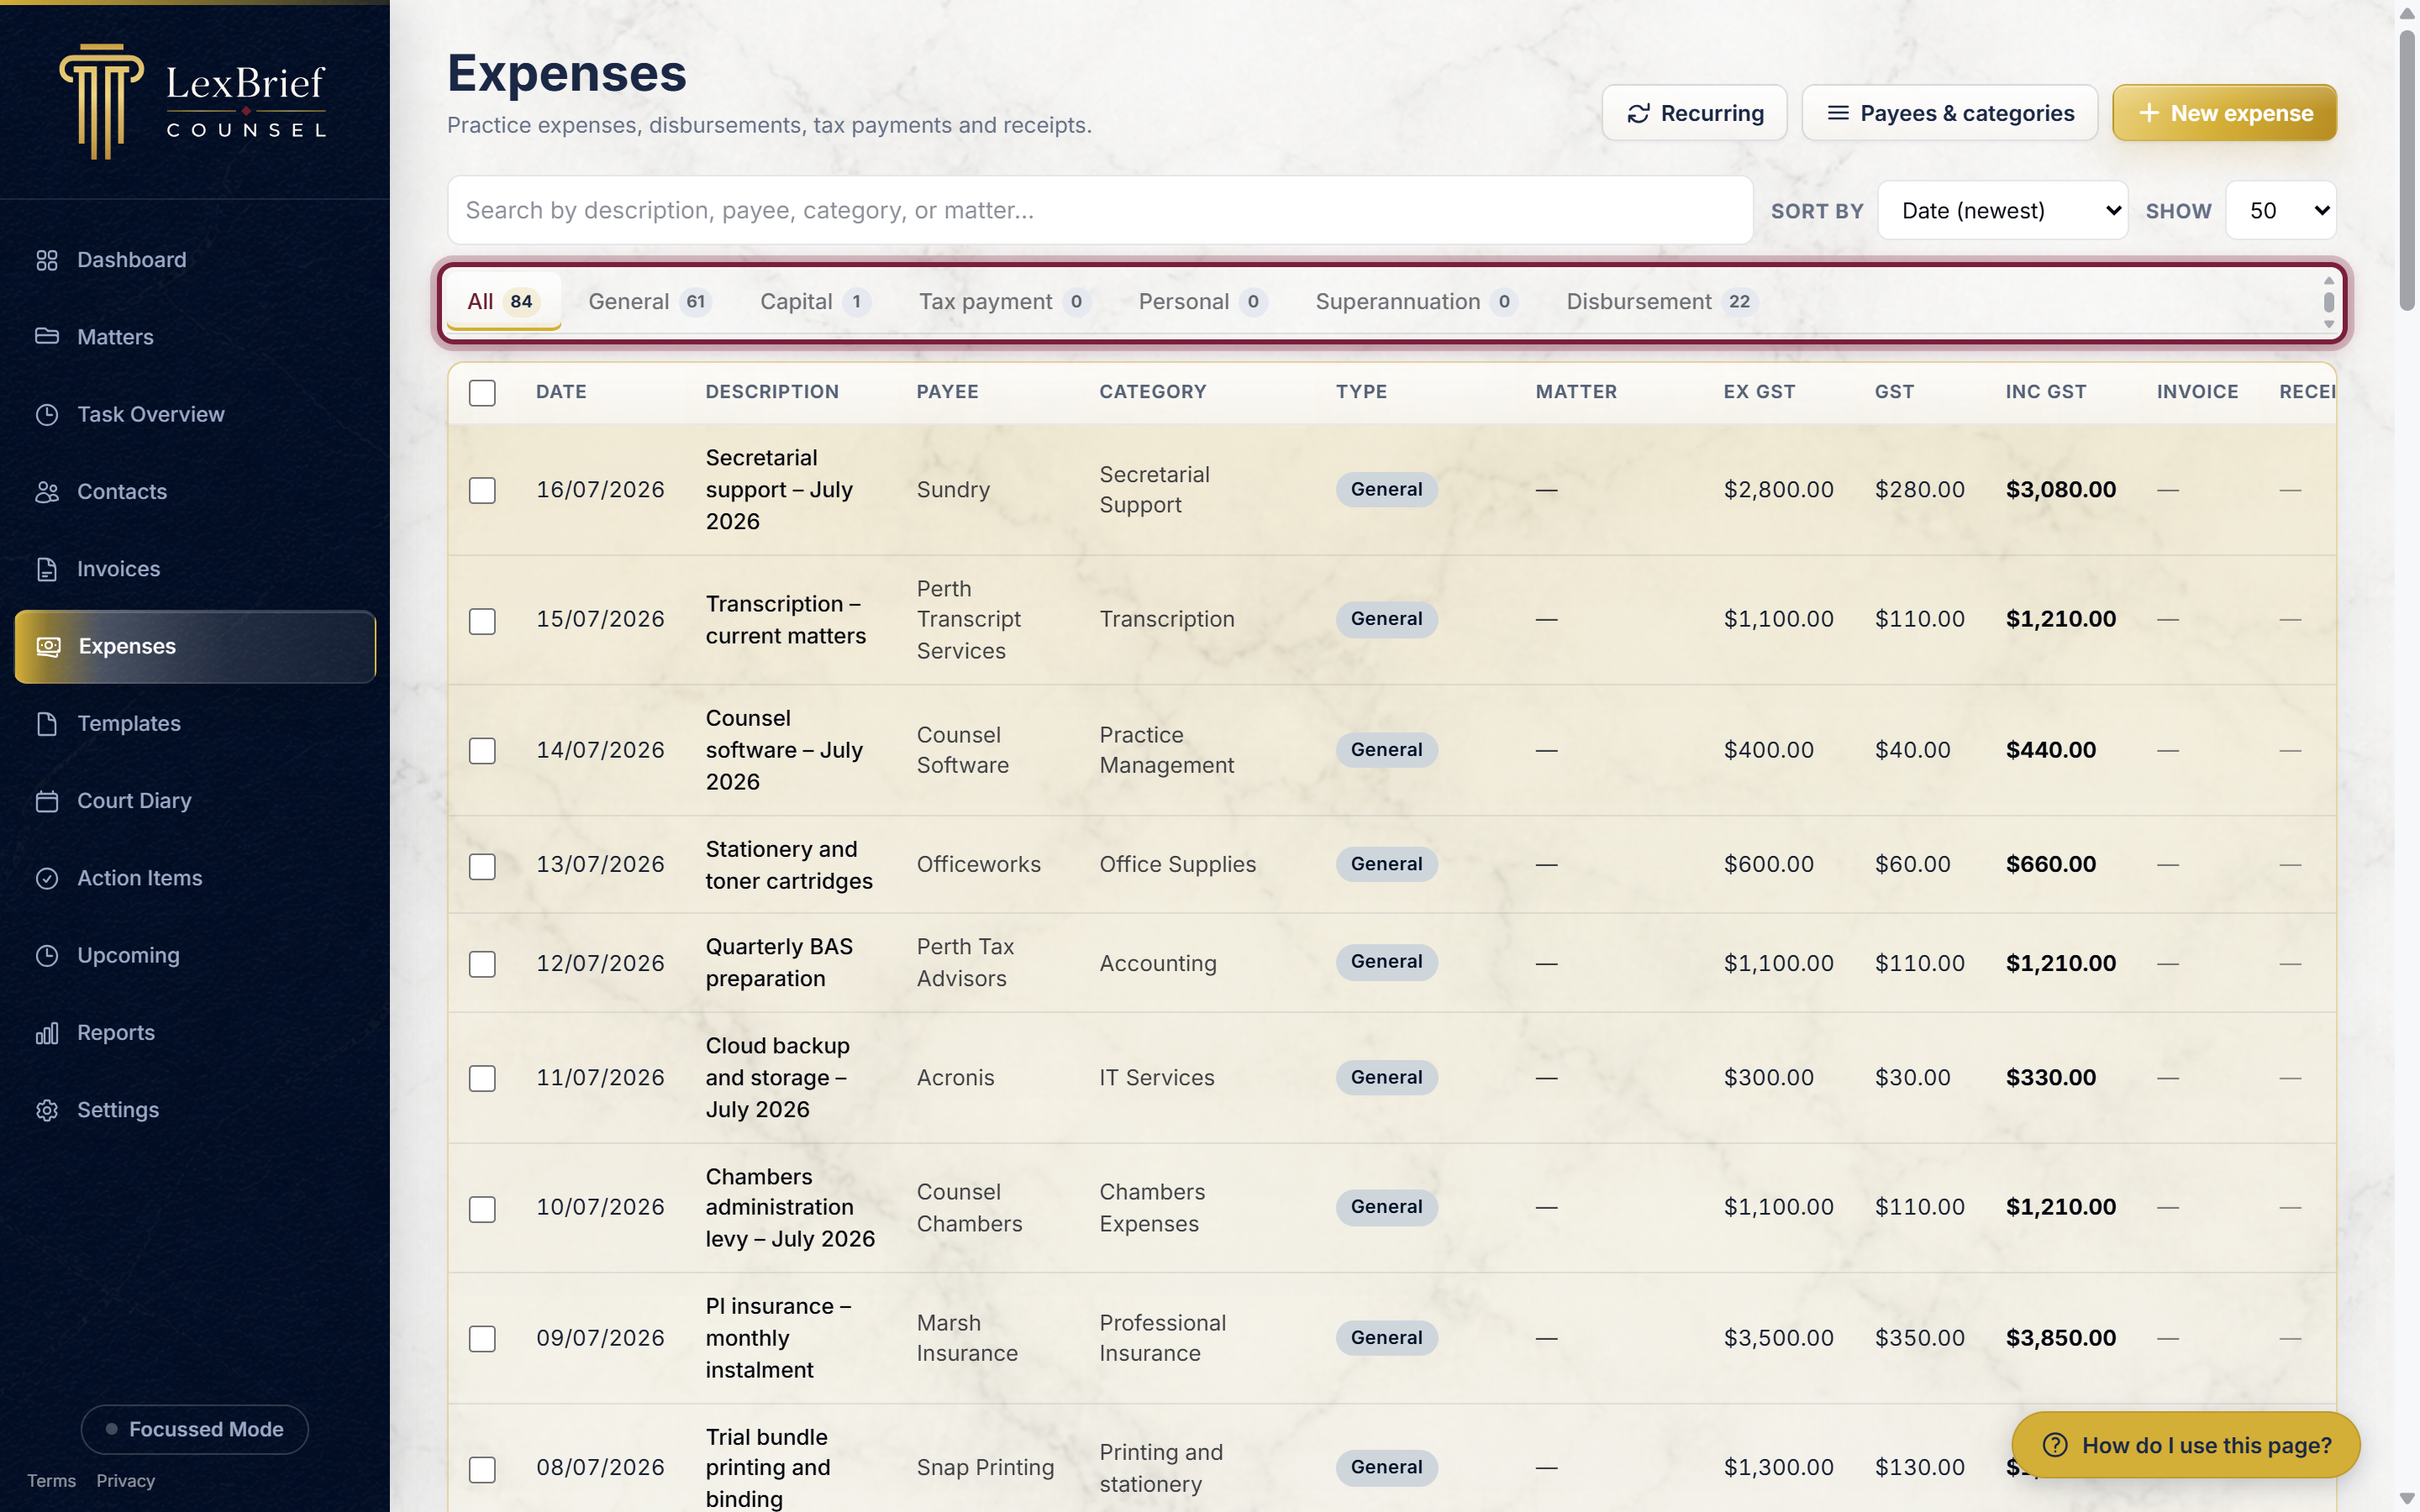Screen dimensions: 2420x1512
Task: Open the Show 50 rows dropdown
Action: [2281, 210]
